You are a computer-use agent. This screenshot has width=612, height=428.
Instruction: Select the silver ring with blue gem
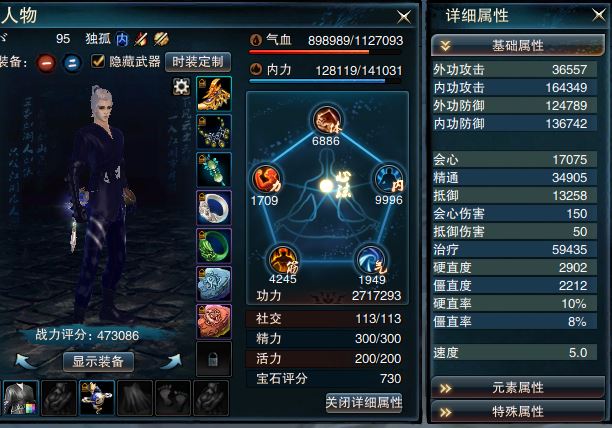tap(213, 208)
